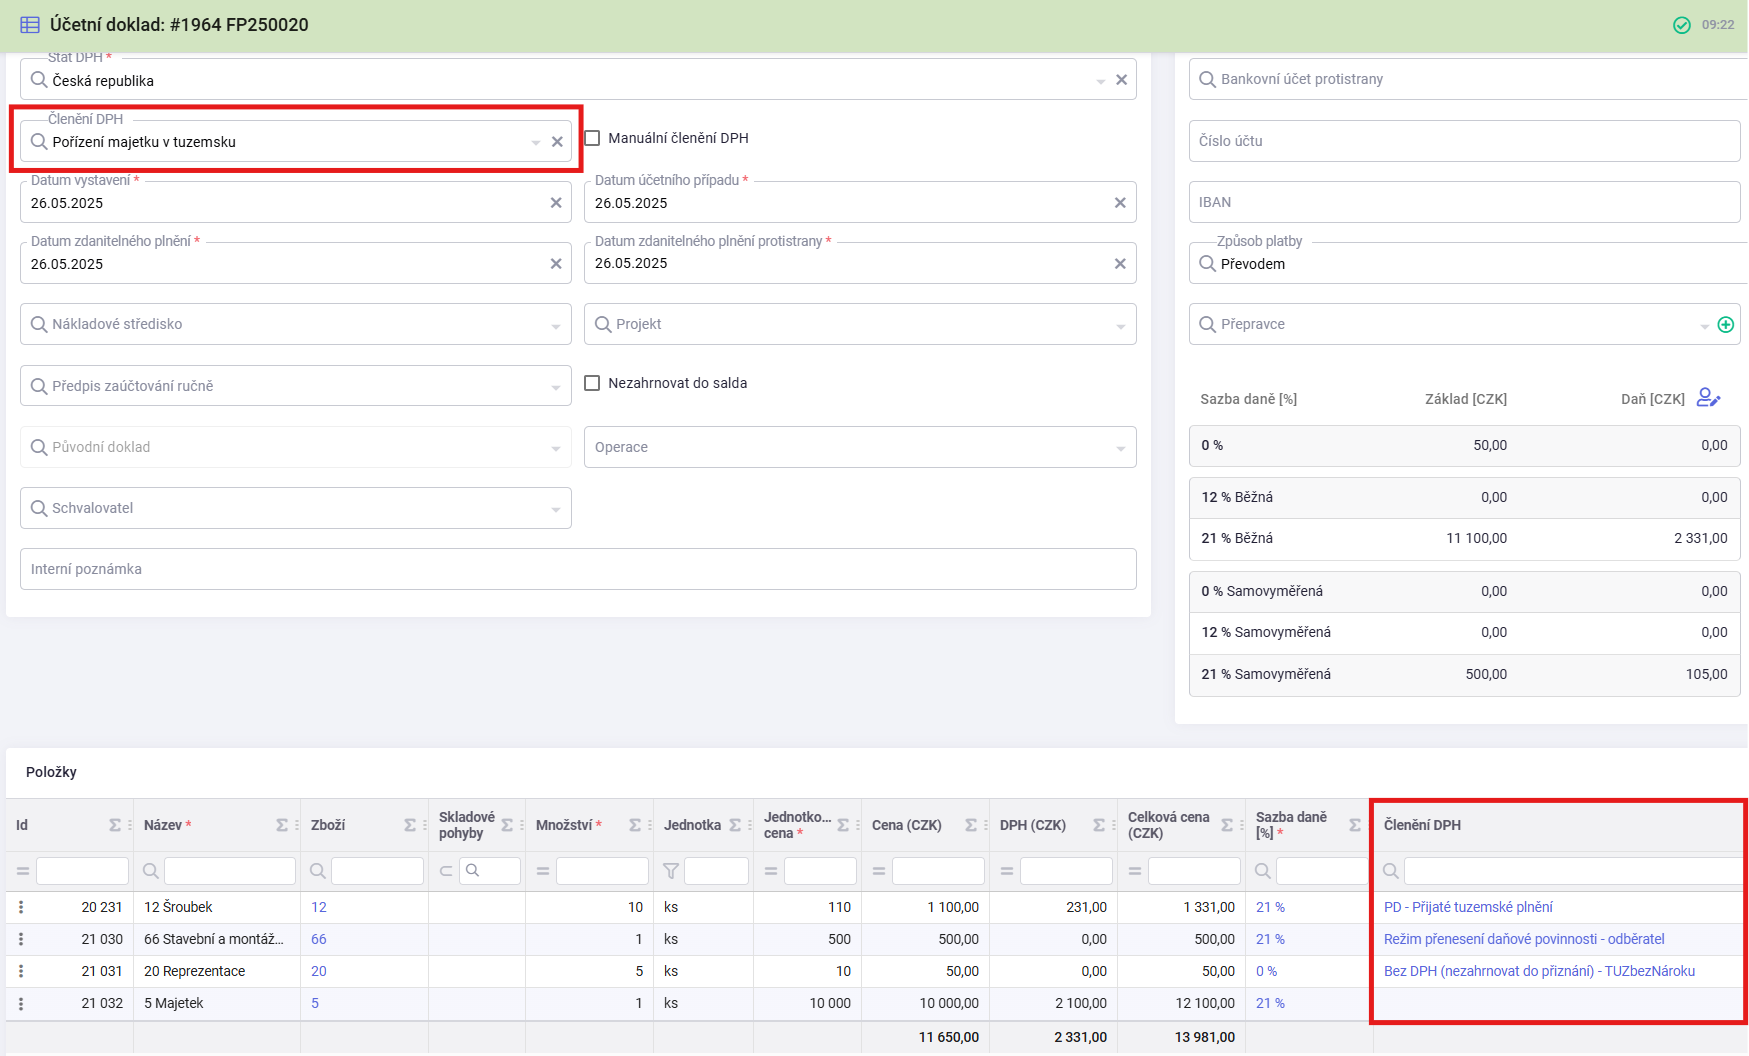Open the row menu for item 21 030

21,939
